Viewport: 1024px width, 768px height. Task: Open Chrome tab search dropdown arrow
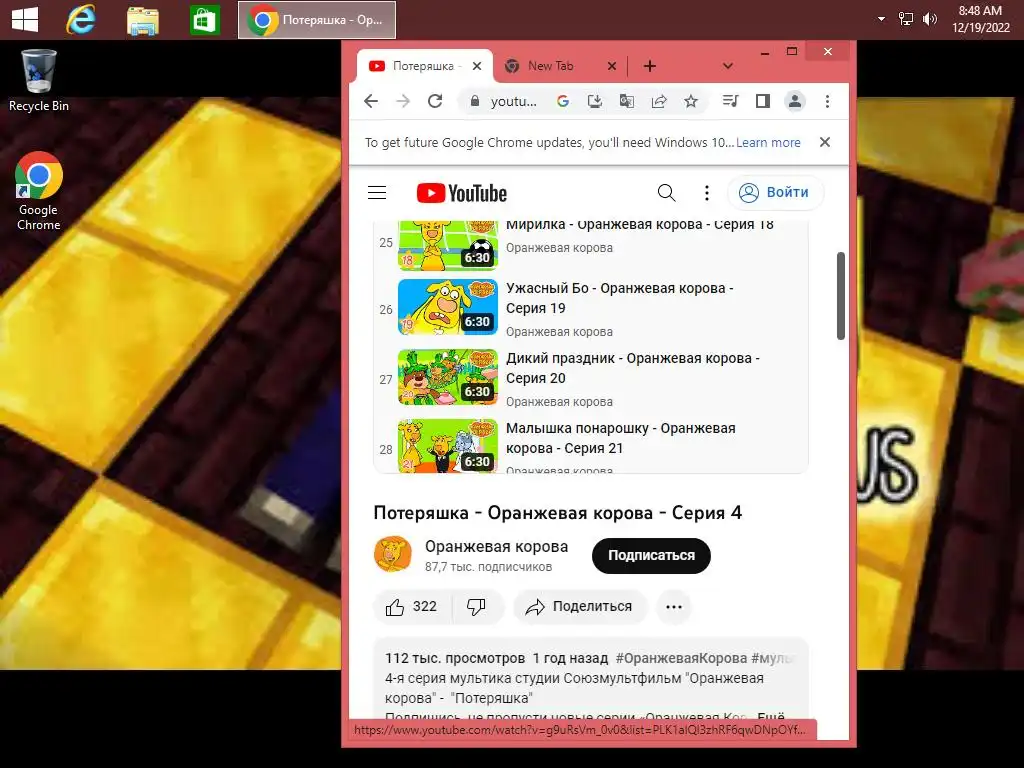point(728,66)
